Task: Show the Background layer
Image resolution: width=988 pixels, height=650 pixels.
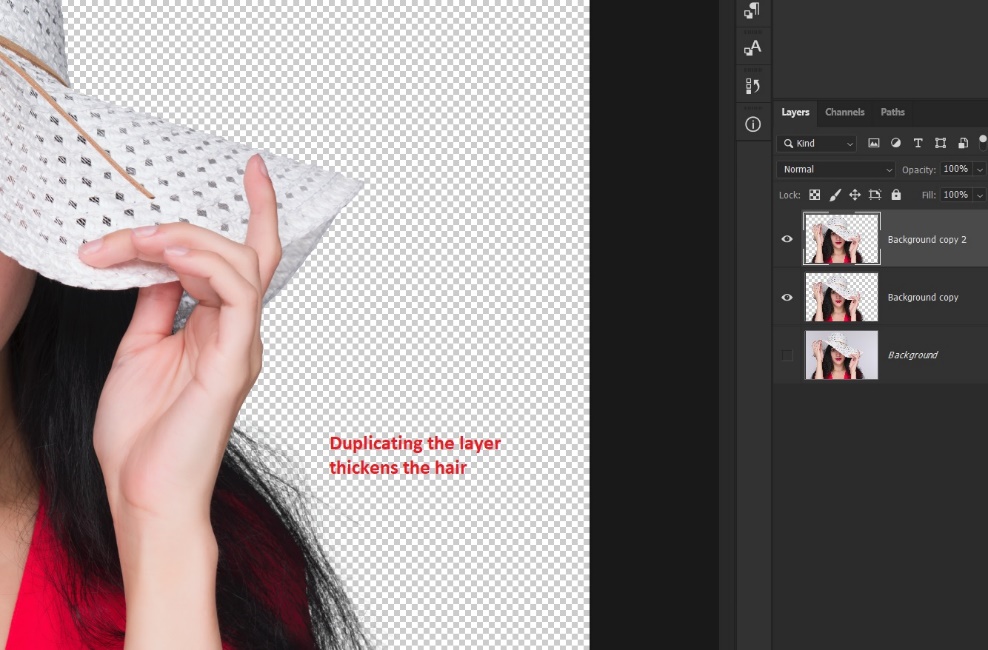Action: tap(787, 355)
